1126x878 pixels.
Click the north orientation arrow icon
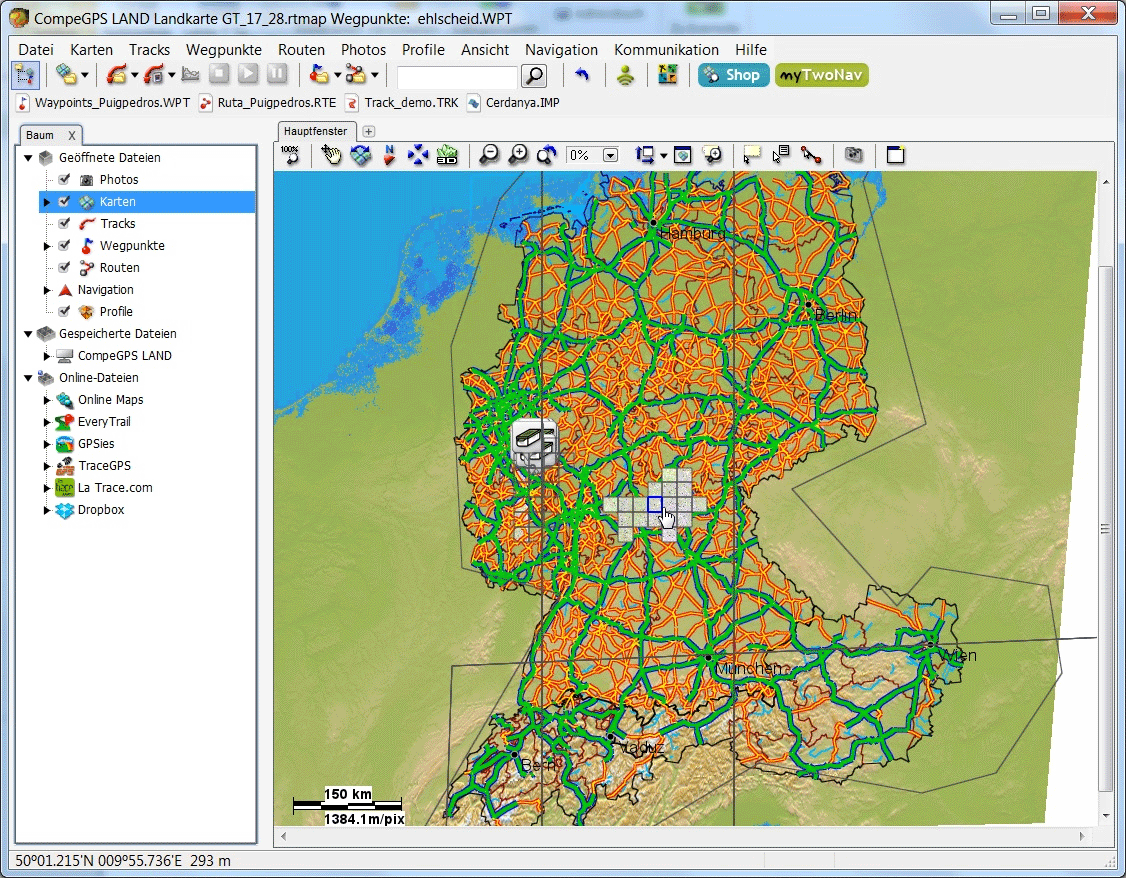tap(389, 155)
